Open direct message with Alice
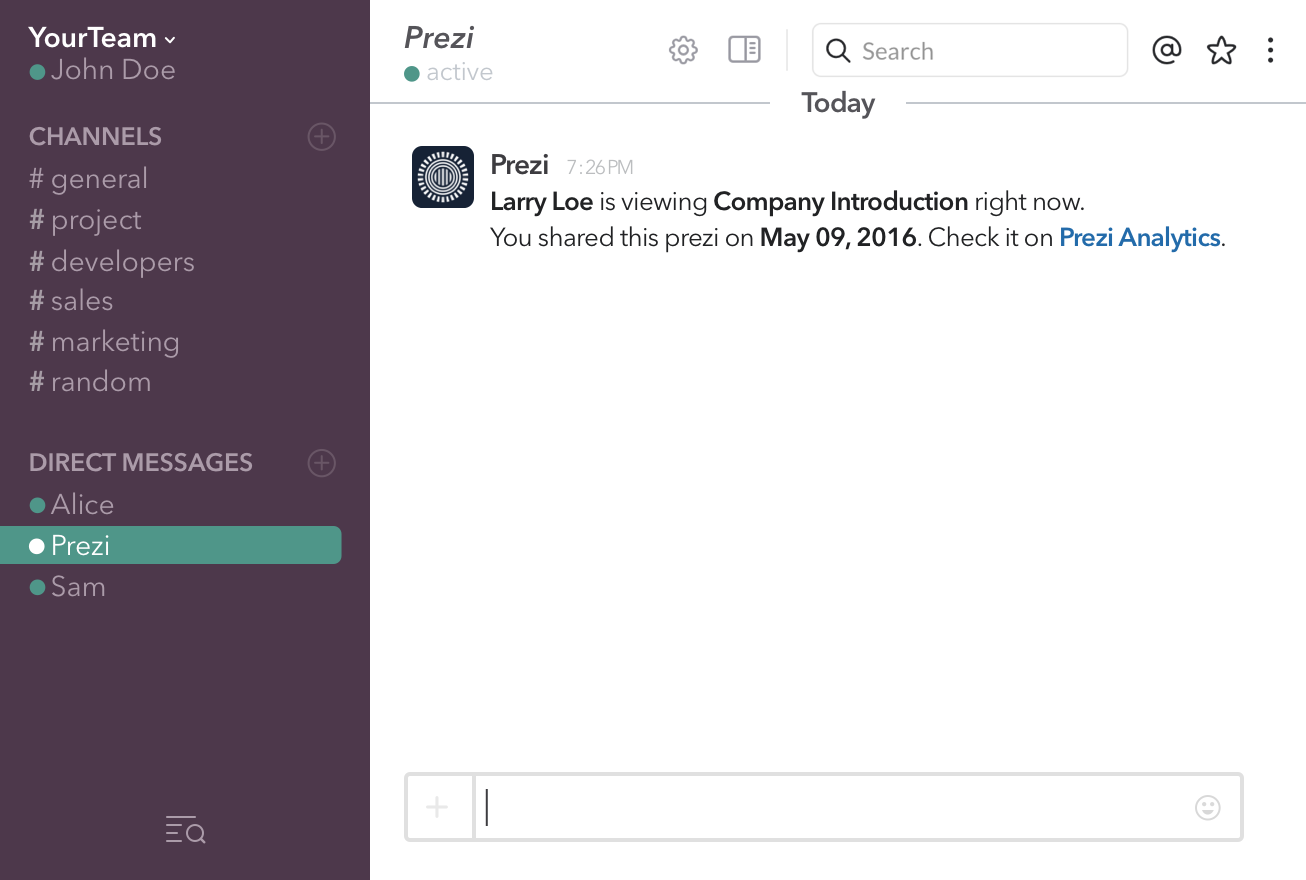 81,505
